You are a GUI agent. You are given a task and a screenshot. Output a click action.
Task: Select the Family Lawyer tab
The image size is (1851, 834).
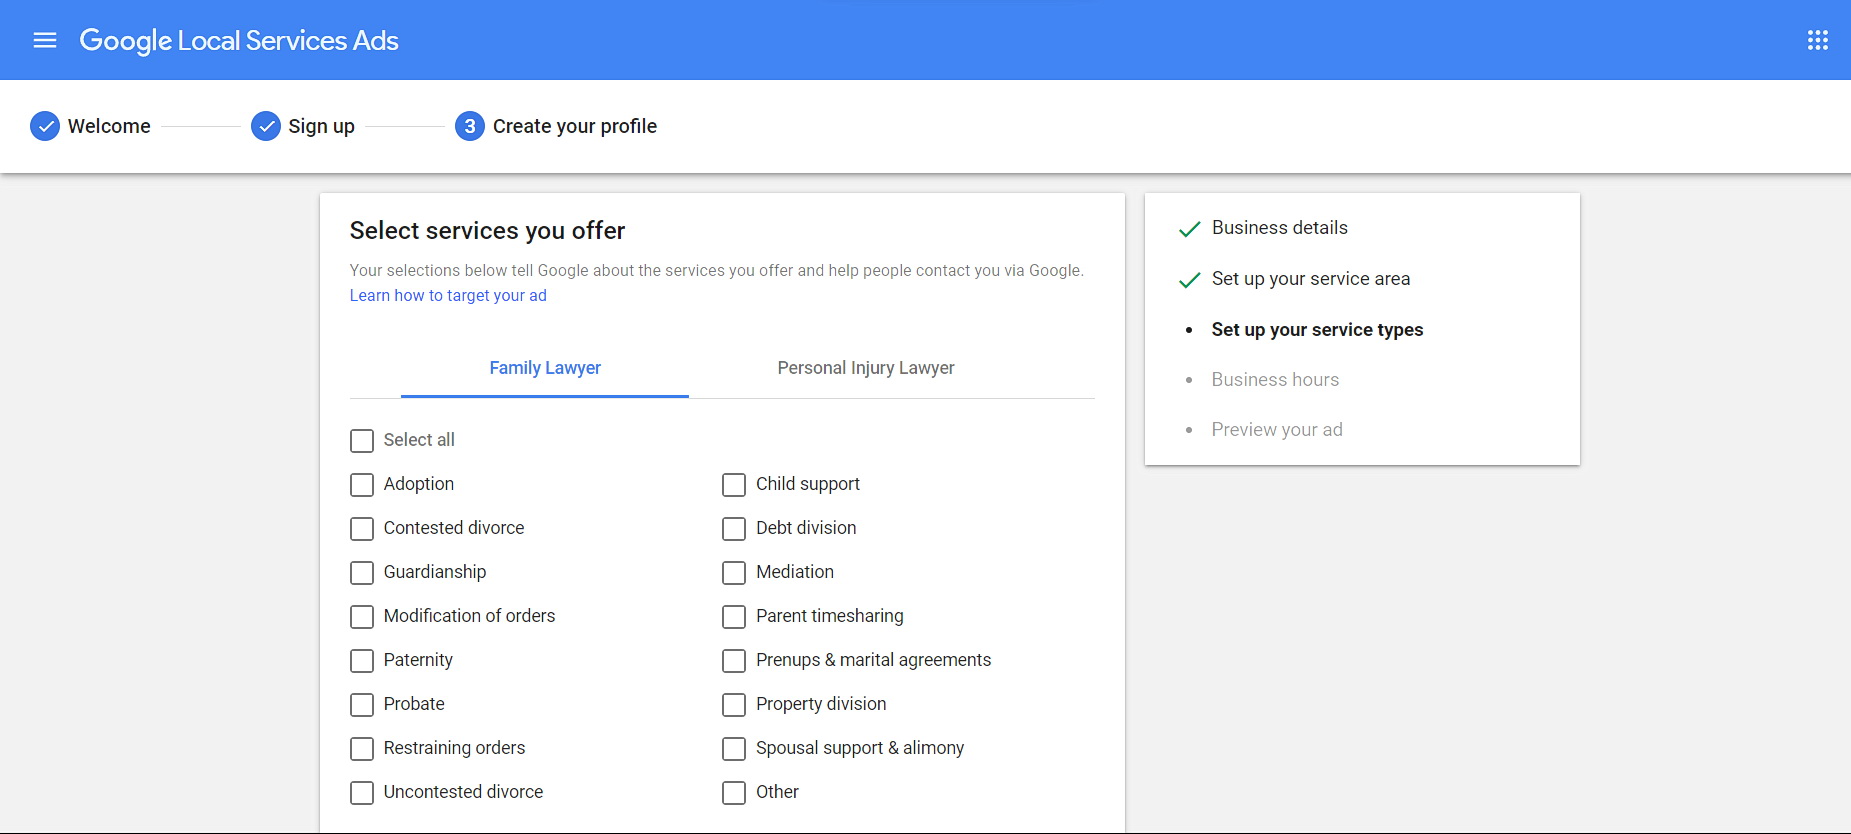[545, 368]
